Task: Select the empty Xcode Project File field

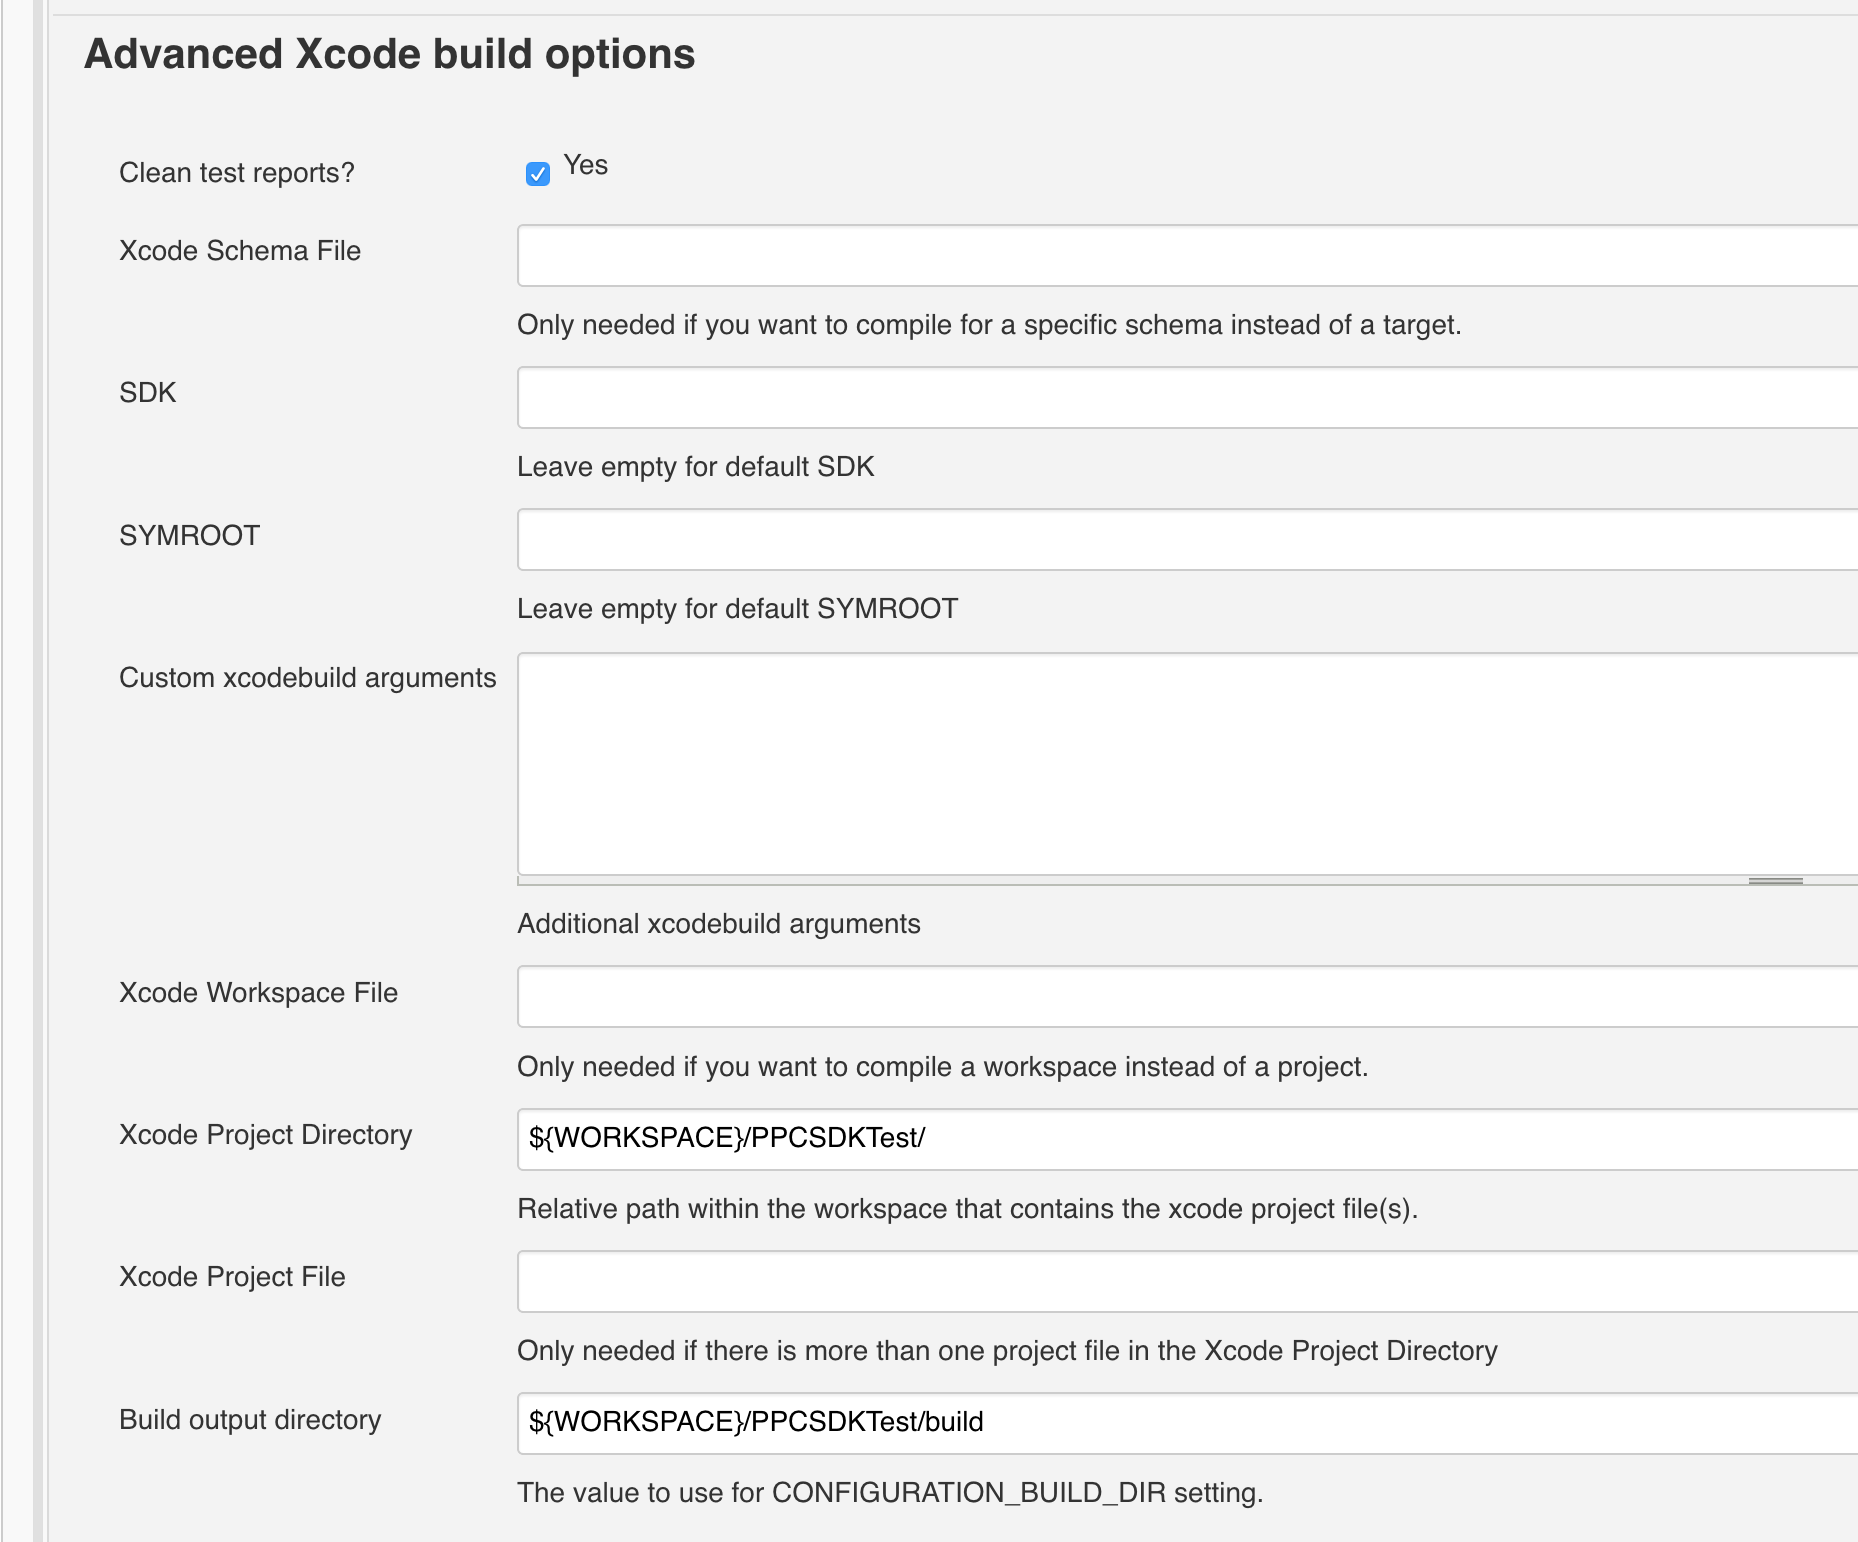Action: pos(1185,1281)
